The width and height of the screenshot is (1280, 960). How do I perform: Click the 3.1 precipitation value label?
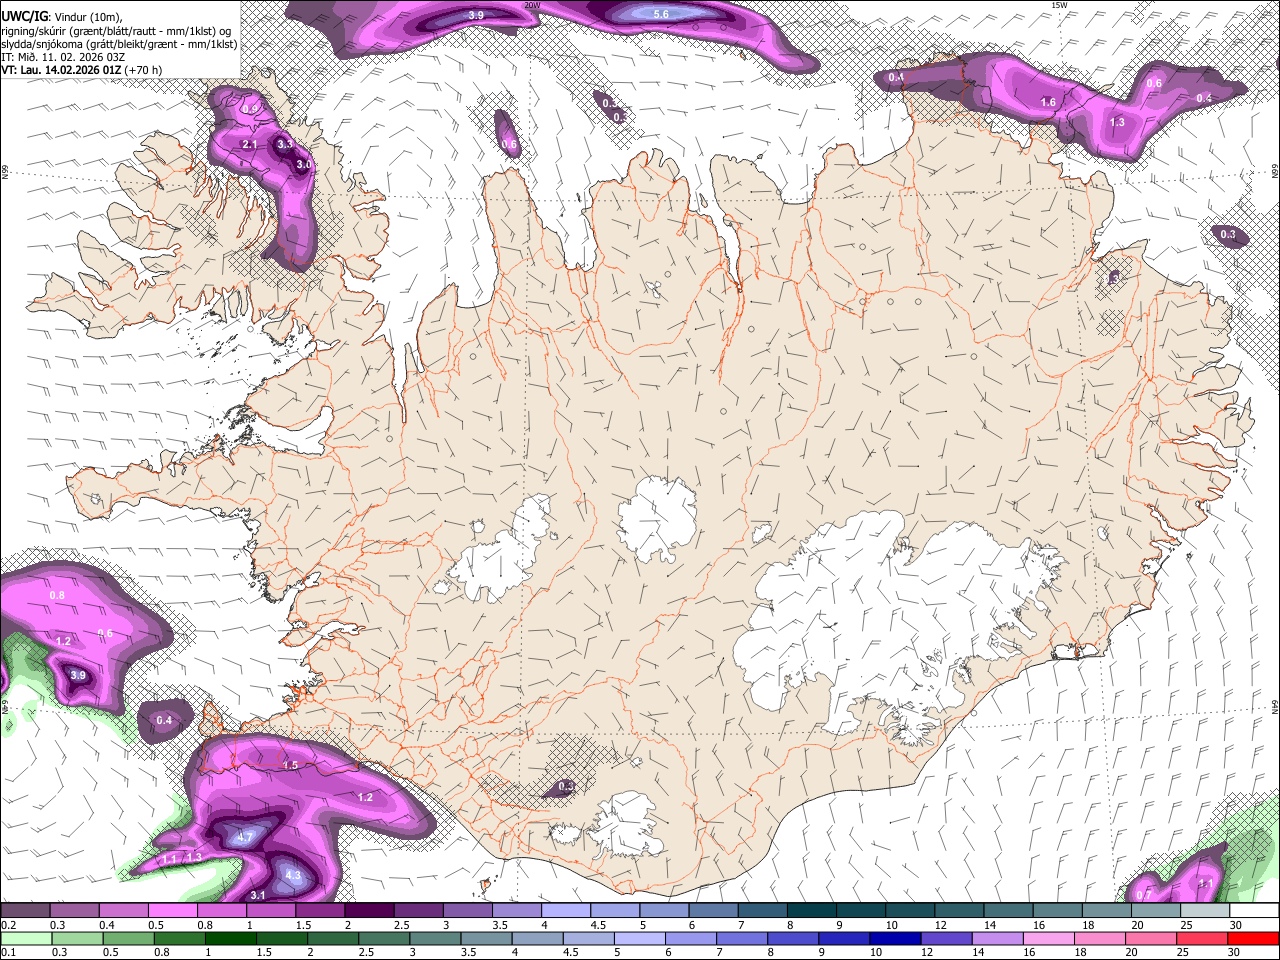257,895
